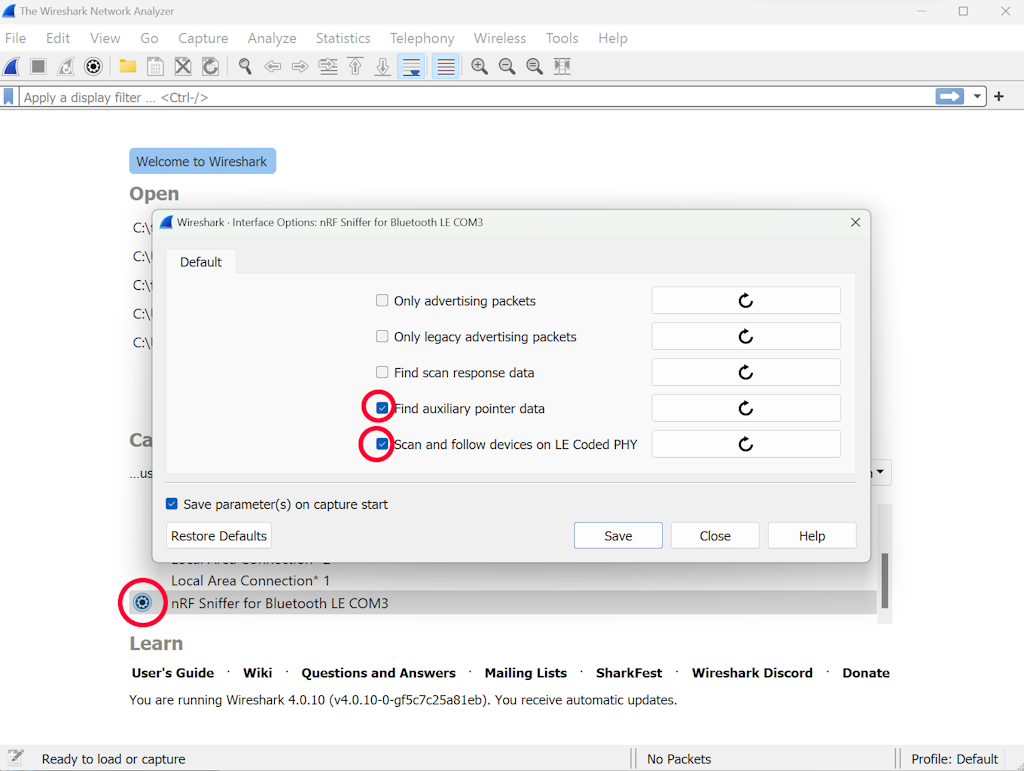Click the save capture file icon
Screen dimensions: 1024x771
(155, 66)
